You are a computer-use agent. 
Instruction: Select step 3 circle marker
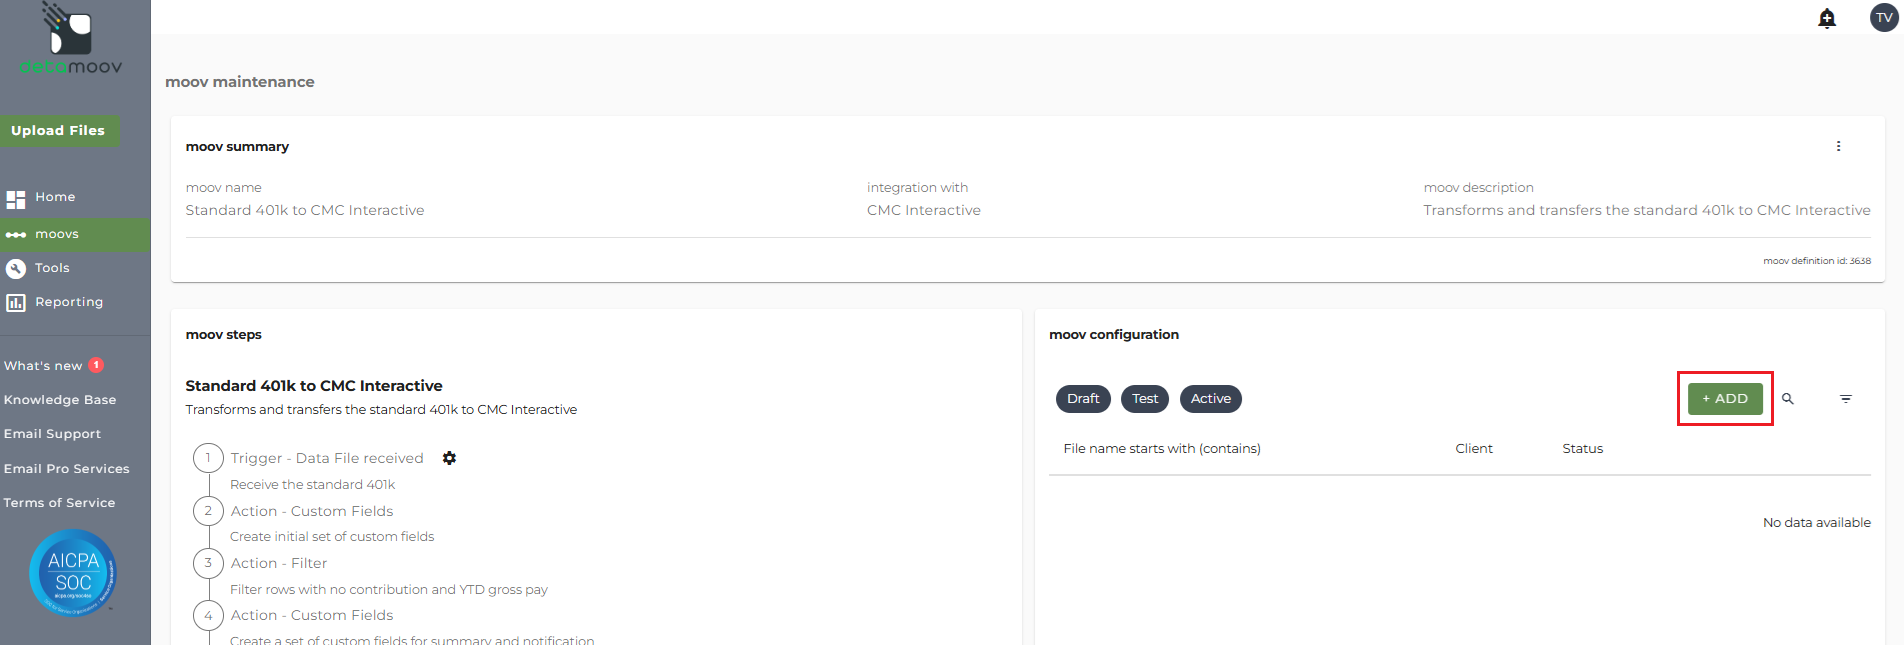click(x=208, y=563)
